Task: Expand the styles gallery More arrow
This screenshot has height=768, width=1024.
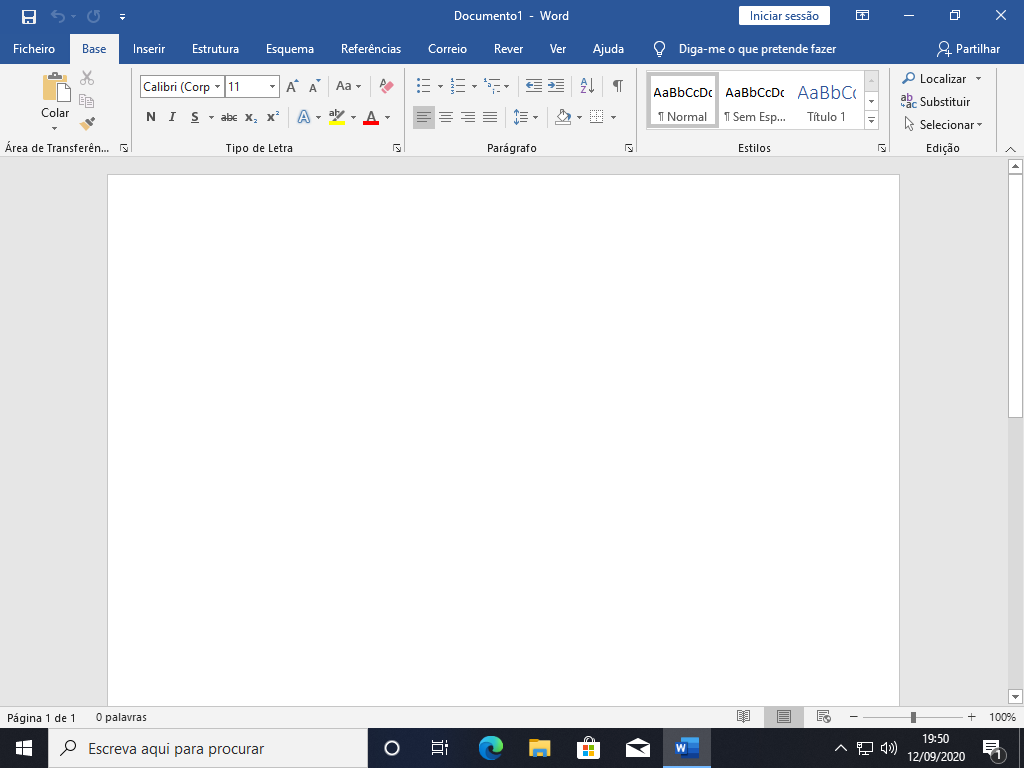Action: (x=872, y=120)
